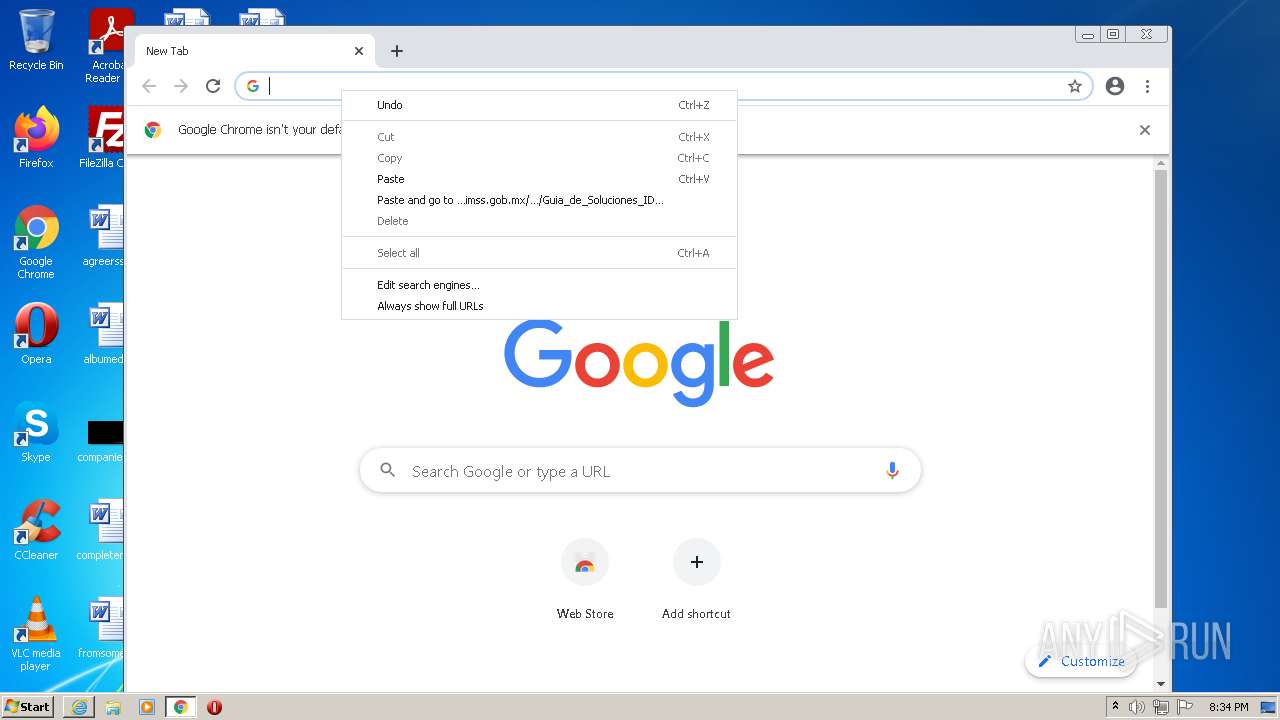Open the media player taskbar icon
Screen dimensions: 1280x720
click(x=147, y=707)
